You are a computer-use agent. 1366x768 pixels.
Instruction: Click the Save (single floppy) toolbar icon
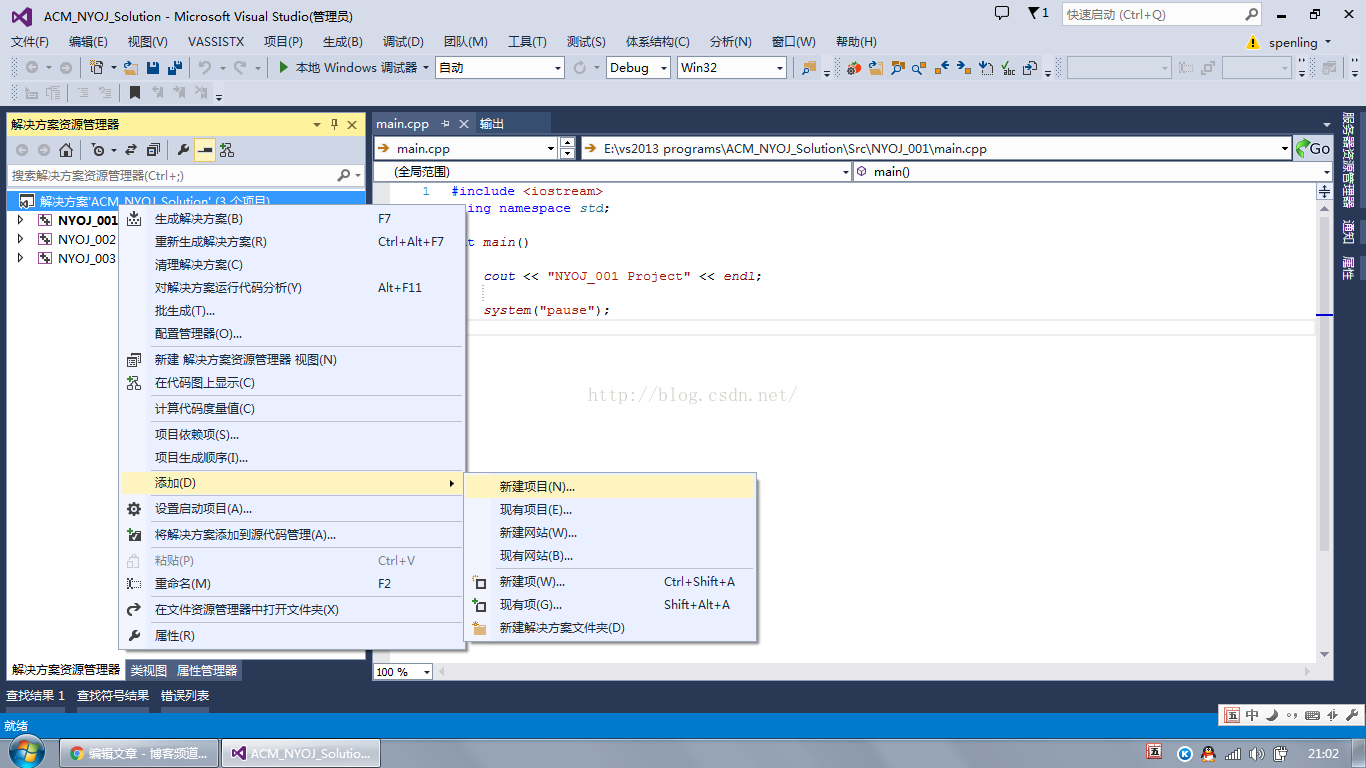coord(153,68)
